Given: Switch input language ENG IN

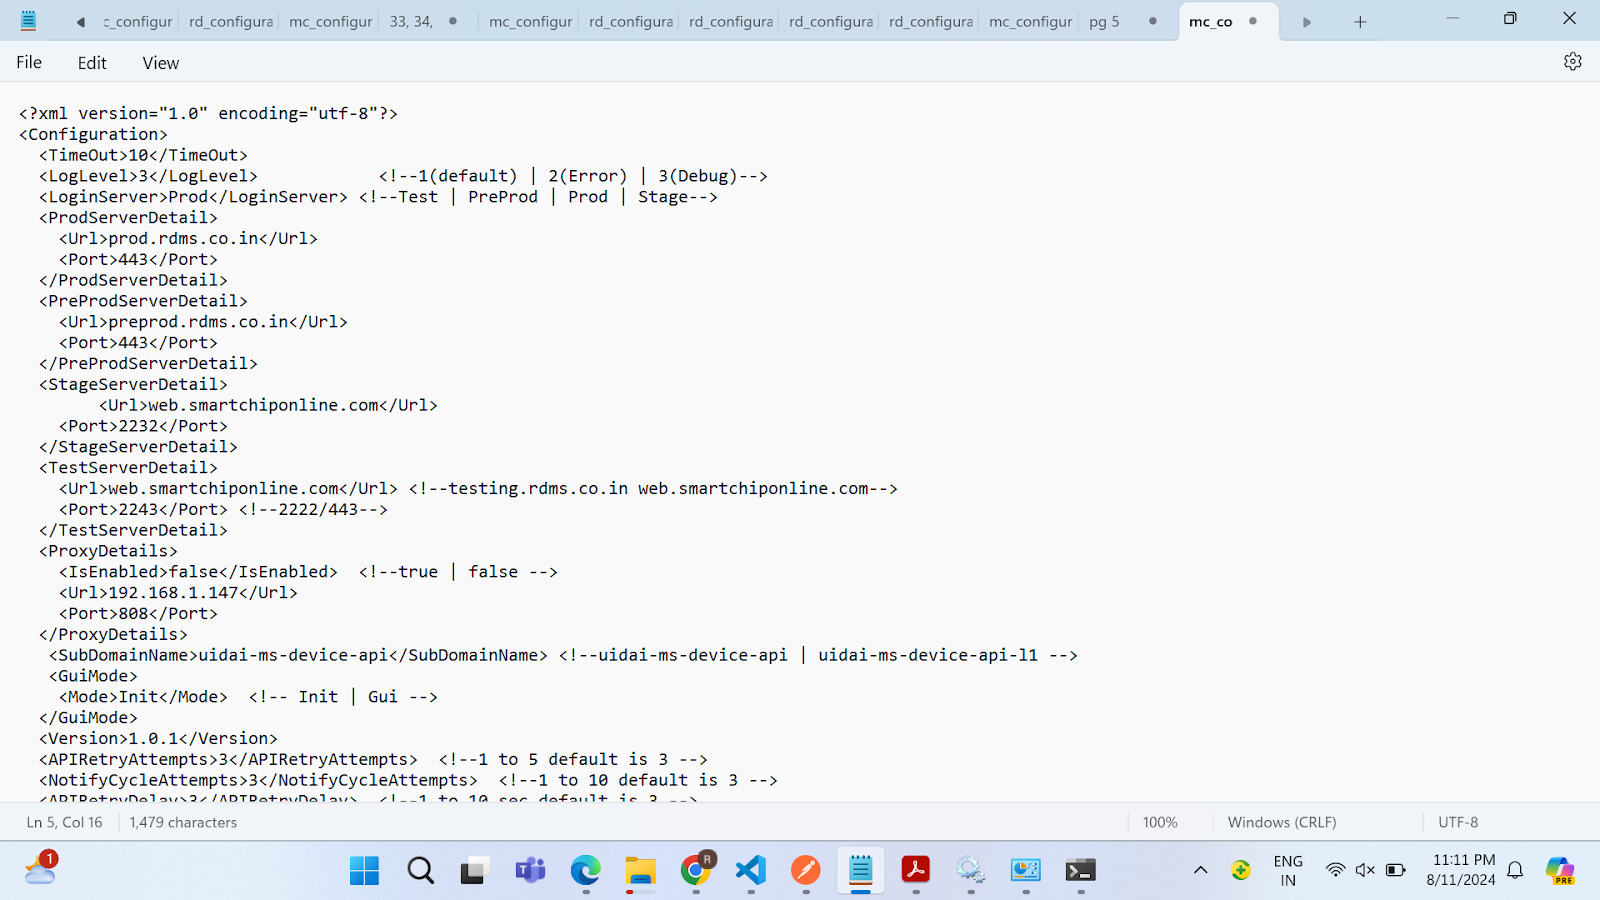Looking at the screenshot, I should click(1288, 871).
